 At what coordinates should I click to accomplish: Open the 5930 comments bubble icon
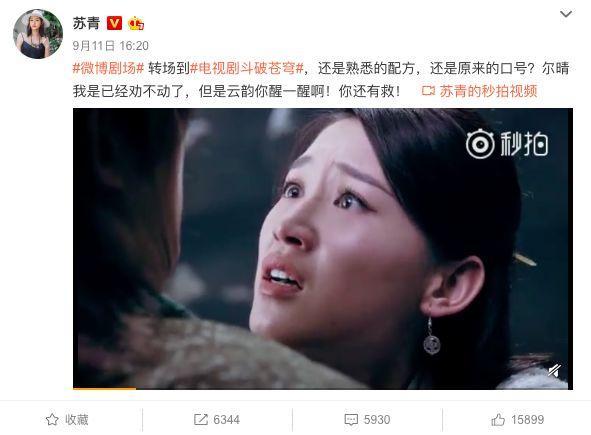click(x=351, y=420)
